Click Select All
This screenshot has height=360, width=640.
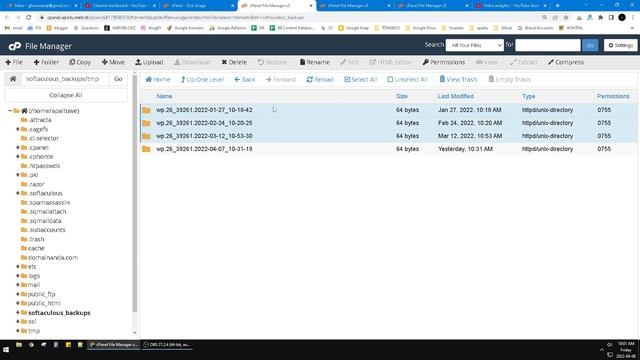tap(360, 79)
